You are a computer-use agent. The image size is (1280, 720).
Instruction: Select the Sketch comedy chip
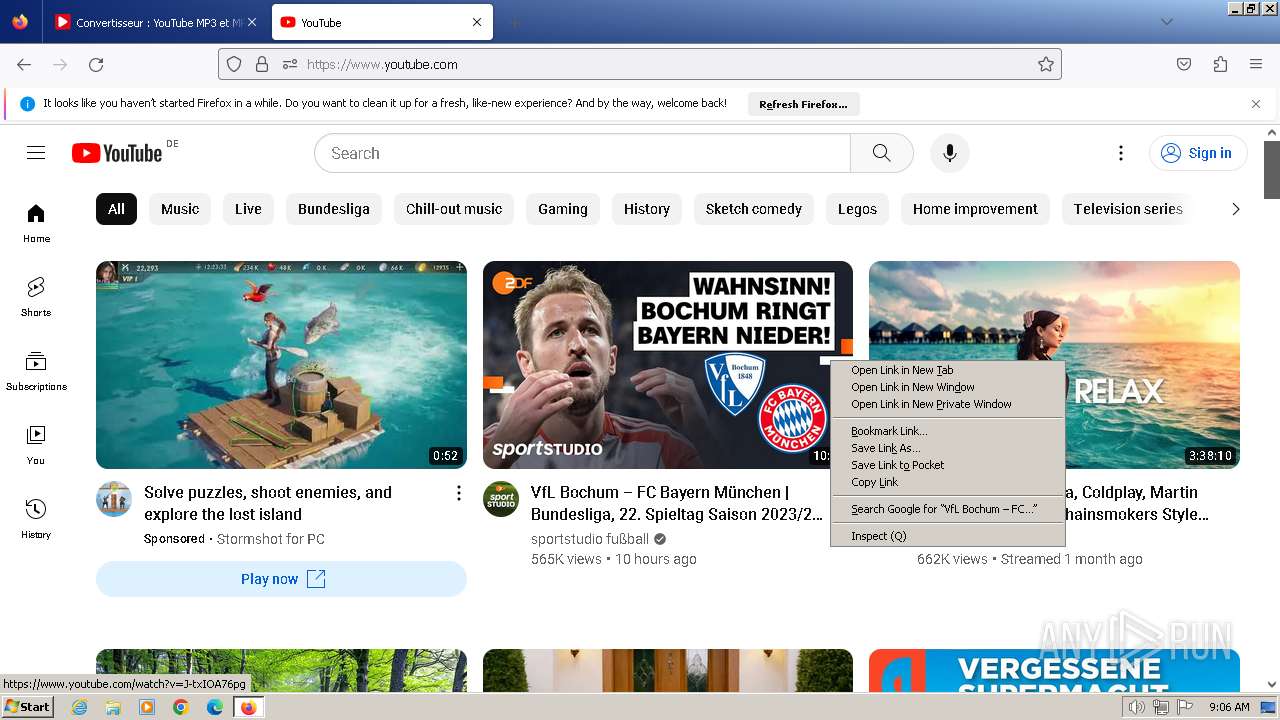coord(754,209)
